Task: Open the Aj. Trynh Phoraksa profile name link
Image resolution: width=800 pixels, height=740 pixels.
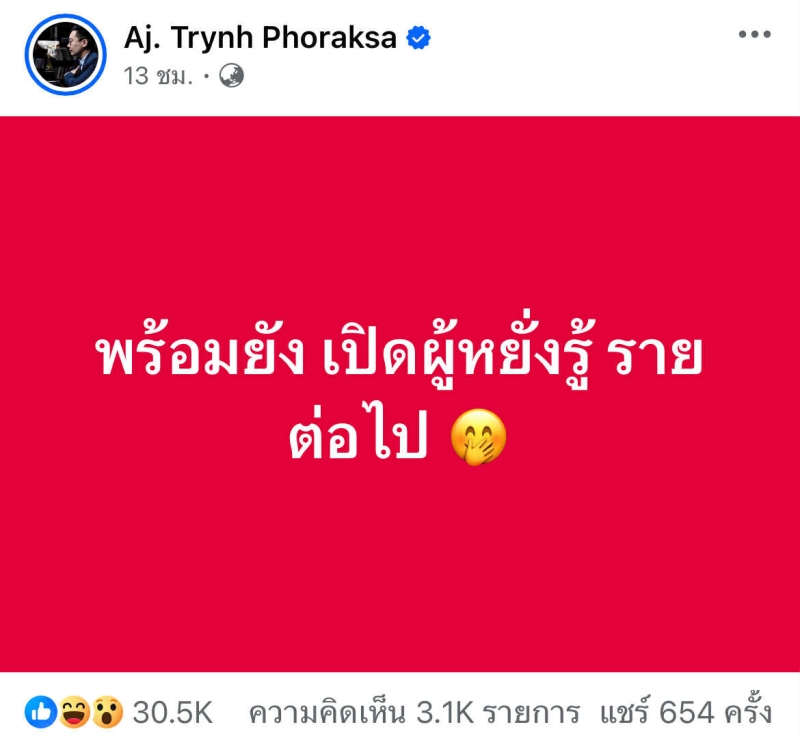Action: pos(260,37)
